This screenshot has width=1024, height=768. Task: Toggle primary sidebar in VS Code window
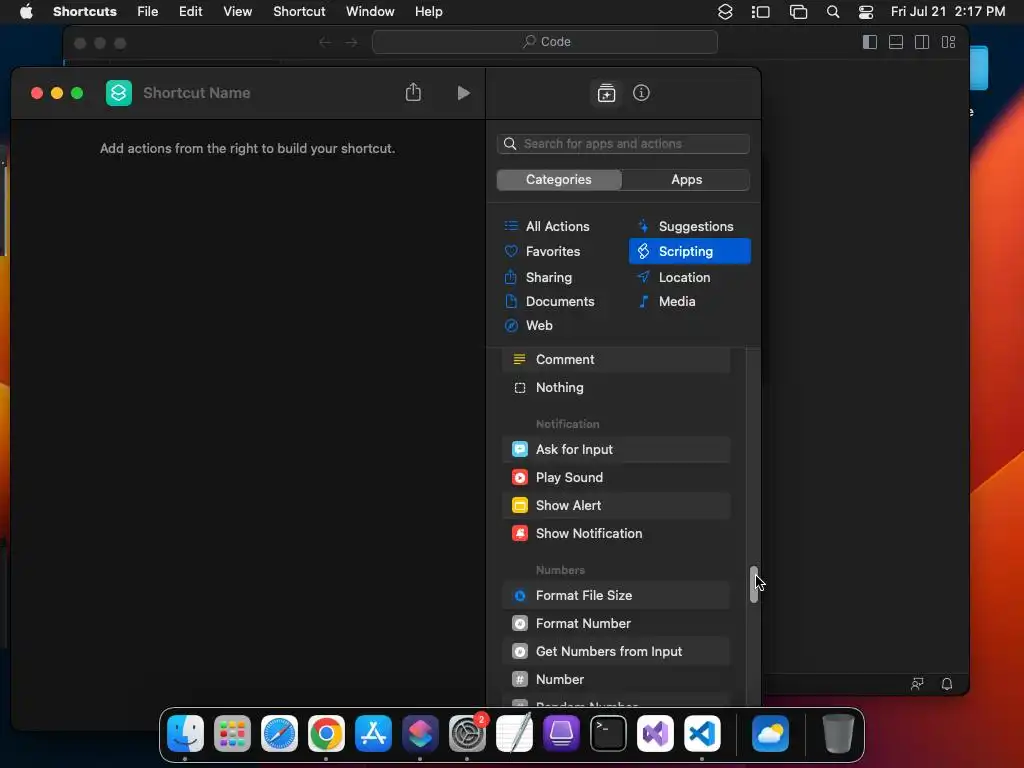(870, 42)
